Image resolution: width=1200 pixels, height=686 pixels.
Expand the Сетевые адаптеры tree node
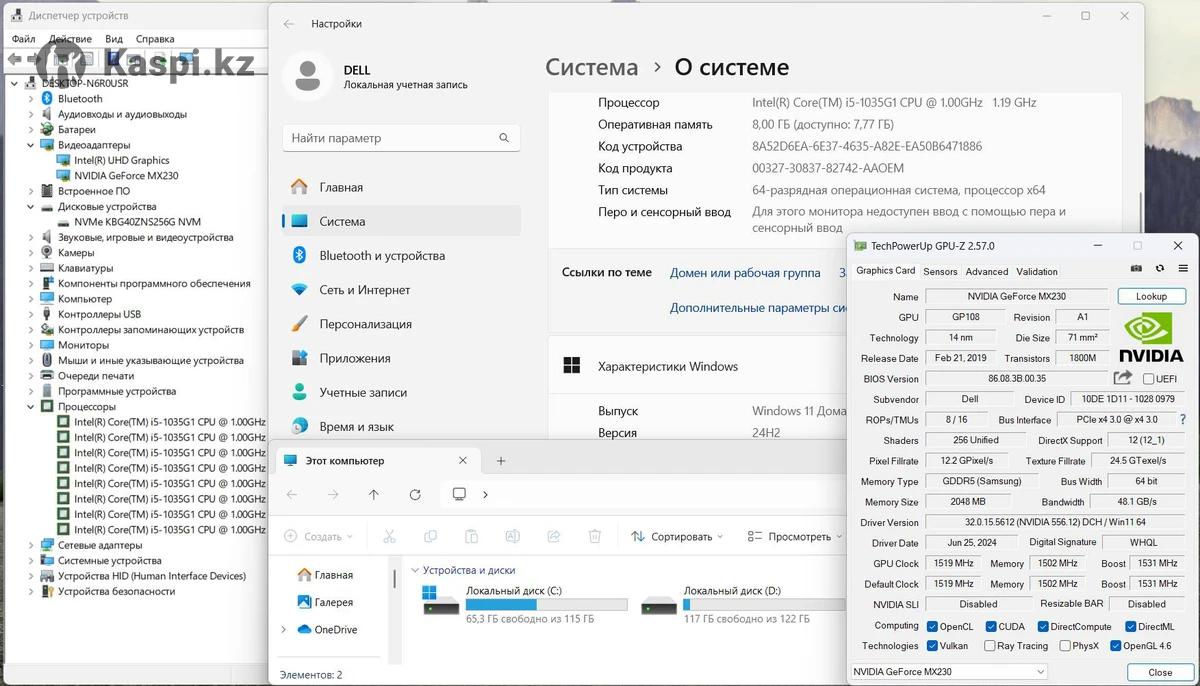(31, 545)
